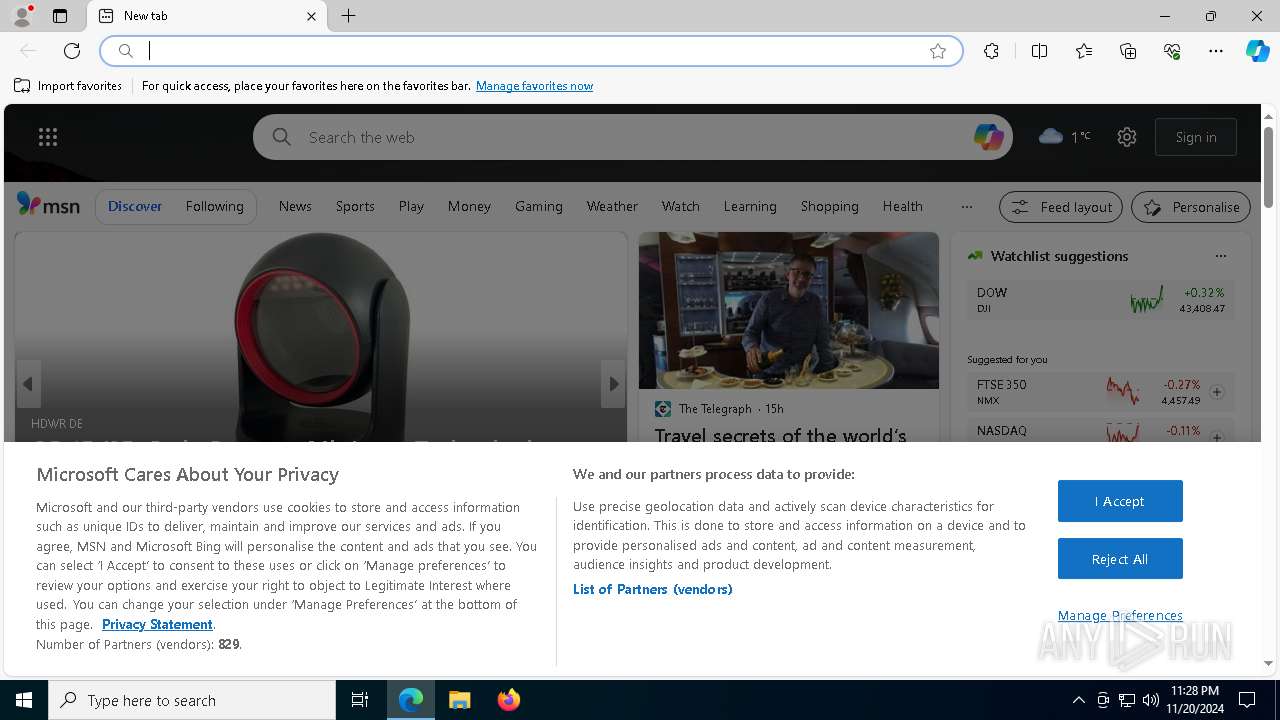Image resolution: width=1280 pixels, height=720 pixels.
Task: Open Watchlist suggestions more options
Action: [1220, 256]
